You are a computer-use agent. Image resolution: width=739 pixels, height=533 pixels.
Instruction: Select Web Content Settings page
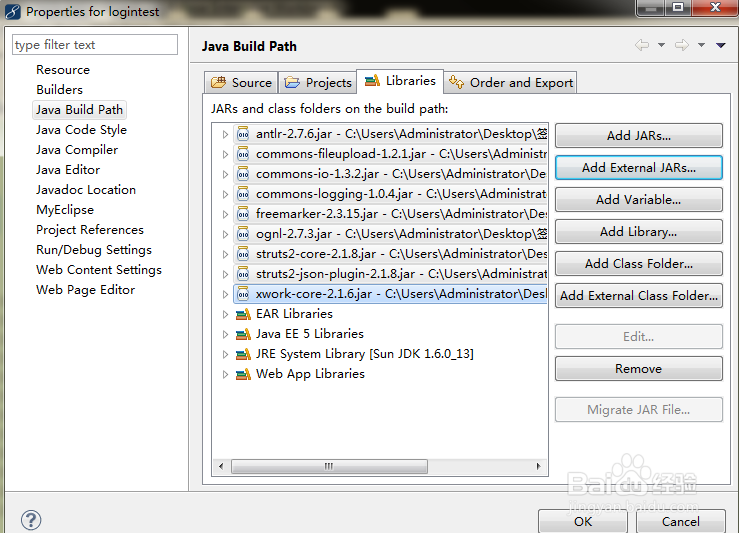tap(99, 270)
